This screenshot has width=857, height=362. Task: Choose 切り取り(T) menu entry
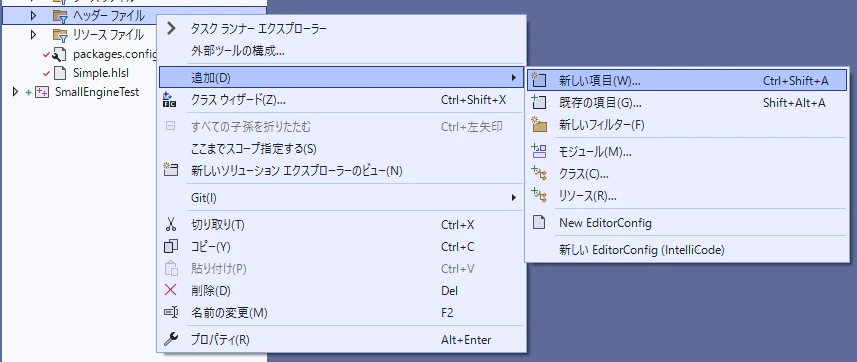pos(342,225)
